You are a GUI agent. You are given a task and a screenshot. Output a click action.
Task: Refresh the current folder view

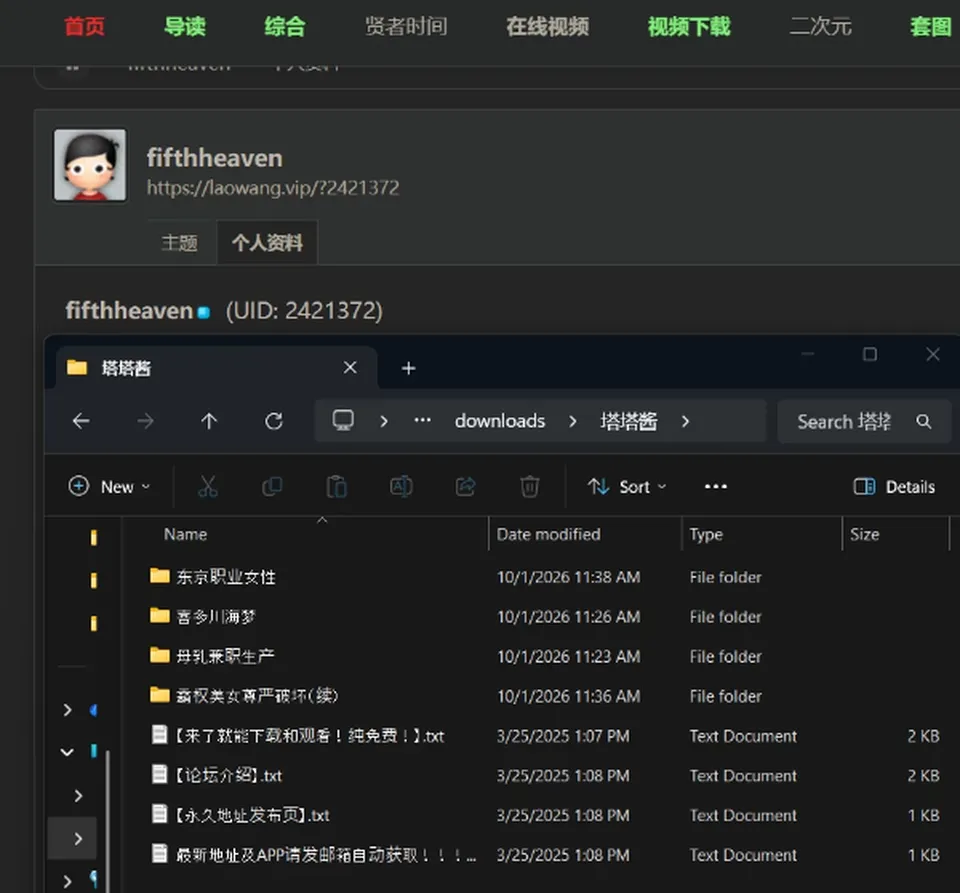(274, 421)
